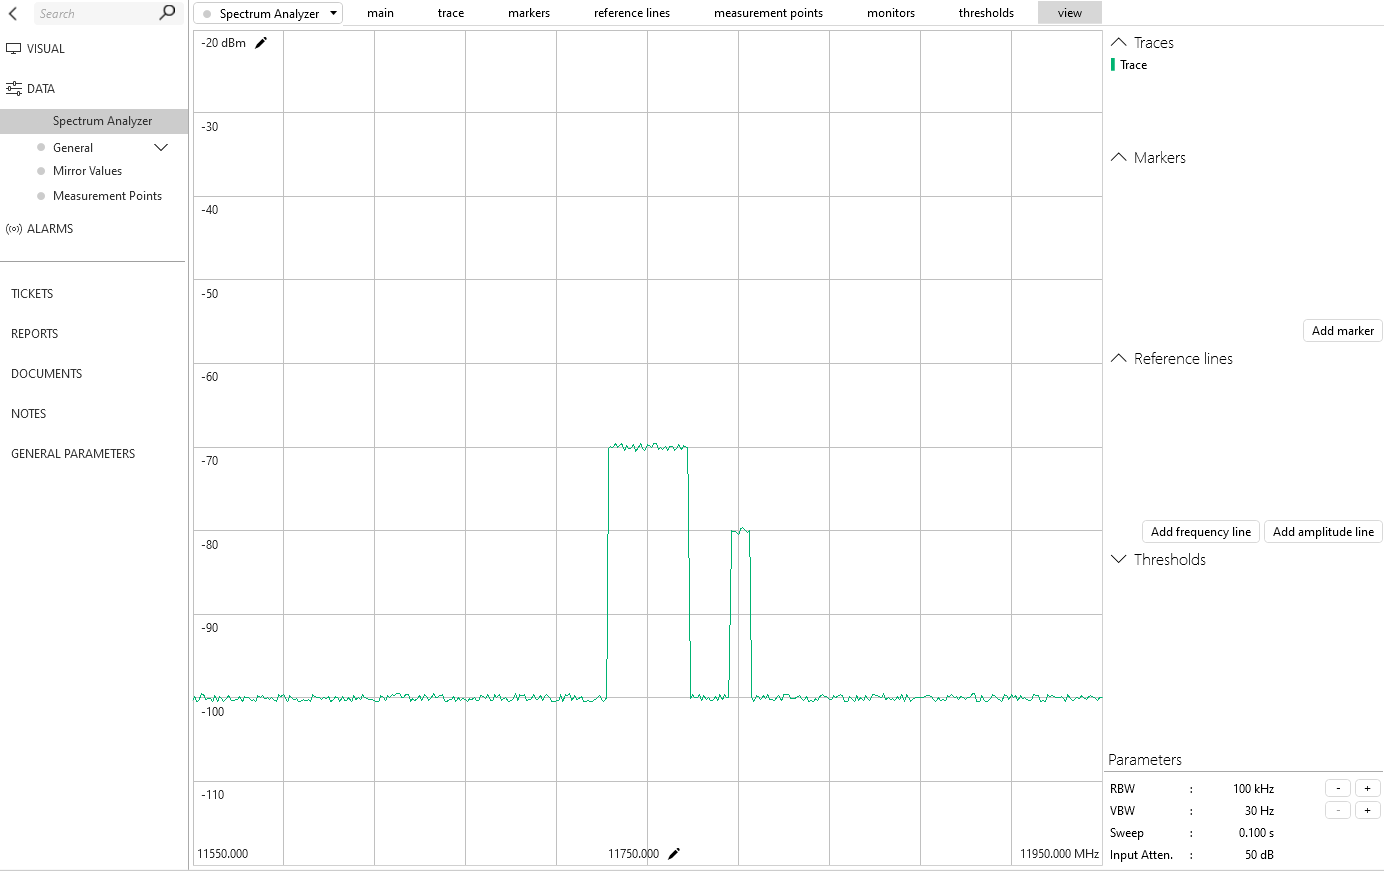Switch to the monitors tab
Viewport: 1384px width, 871px height.
click(x=890, y=13)
